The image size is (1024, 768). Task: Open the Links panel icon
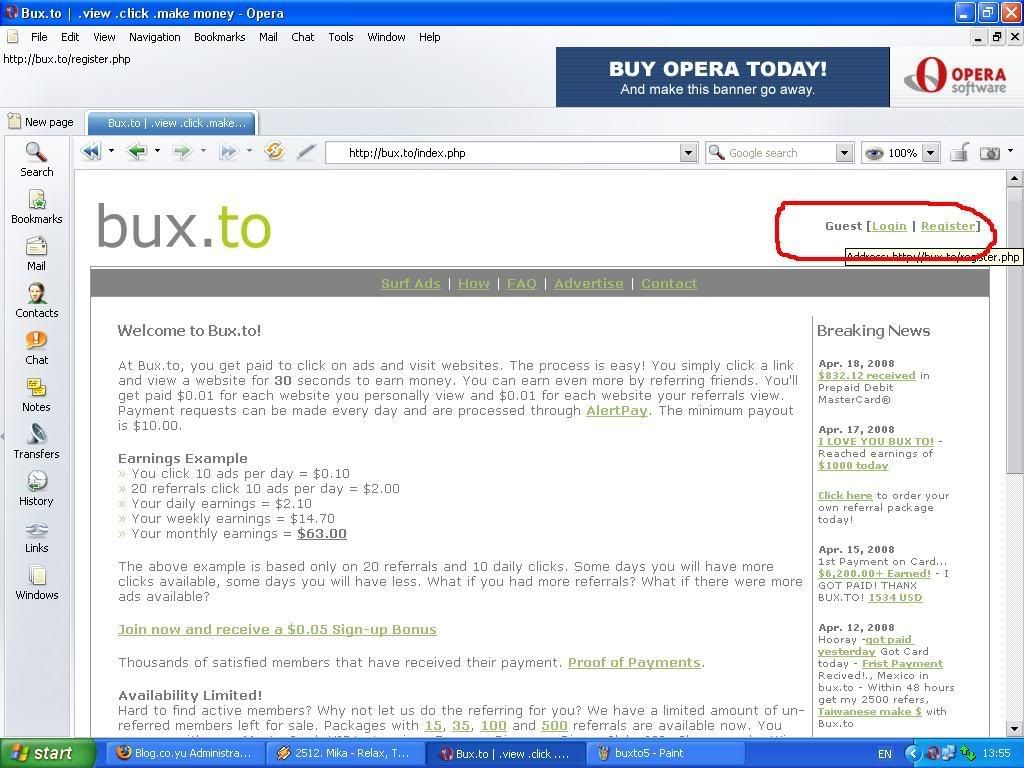[x=36, y=536]
